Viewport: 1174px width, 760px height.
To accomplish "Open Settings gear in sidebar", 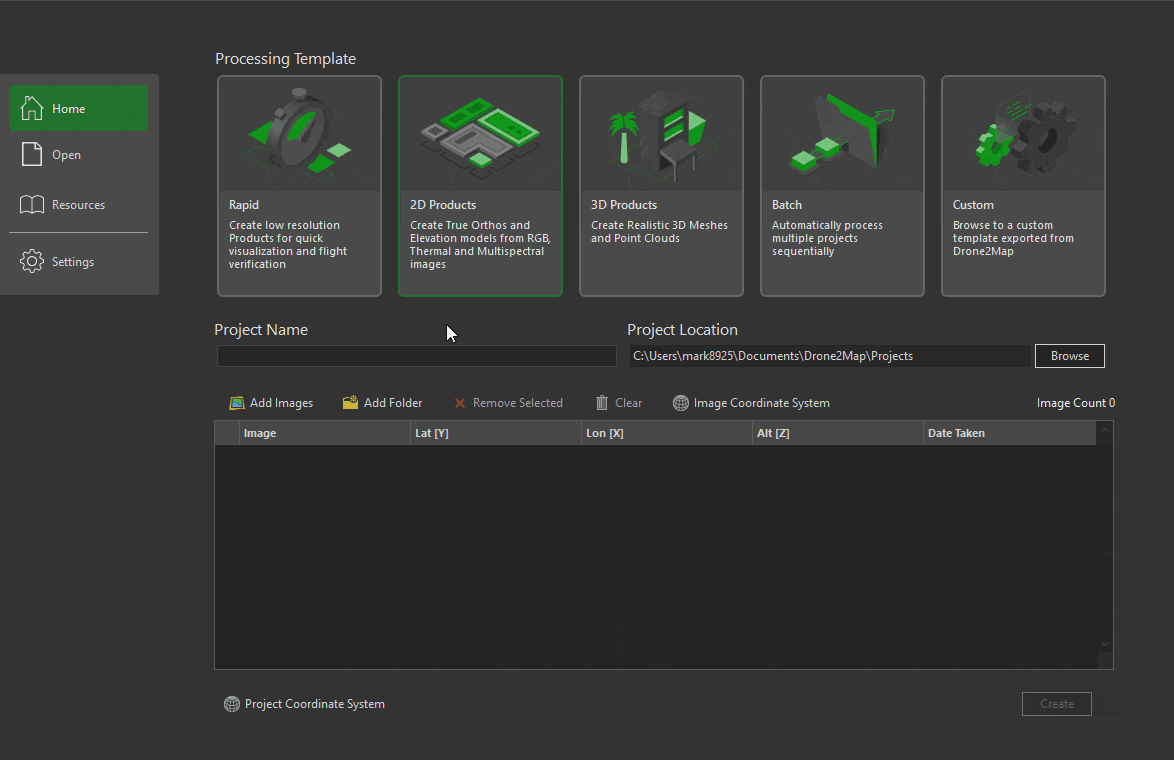I will (32, 262).
